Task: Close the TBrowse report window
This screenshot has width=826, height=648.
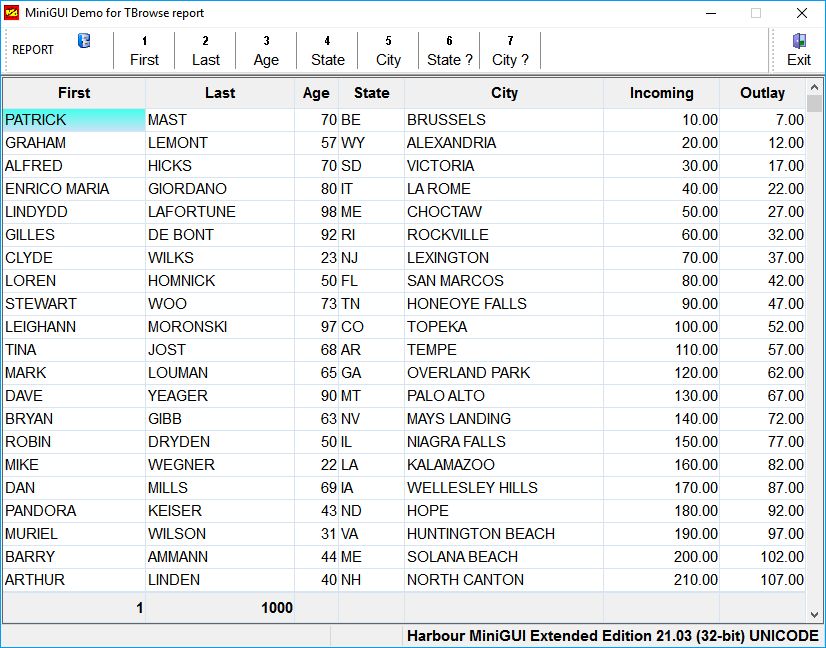Action: 802,13
